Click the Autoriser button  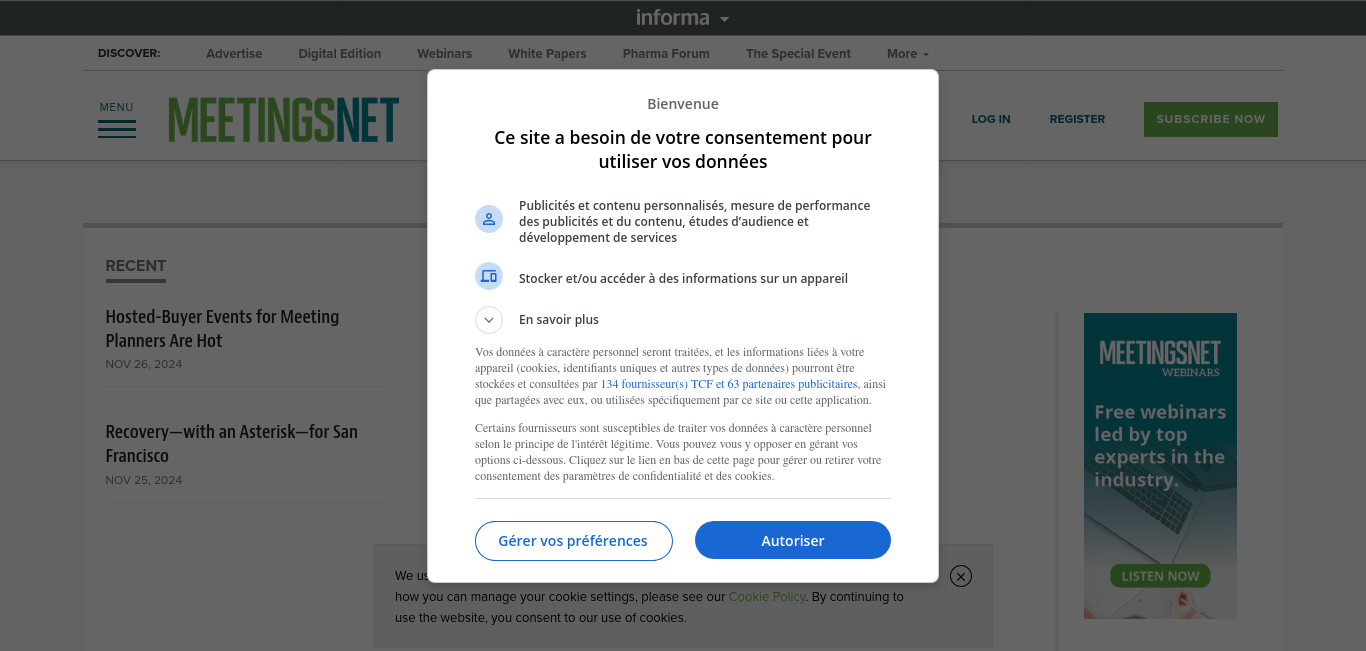coord(793,540)
